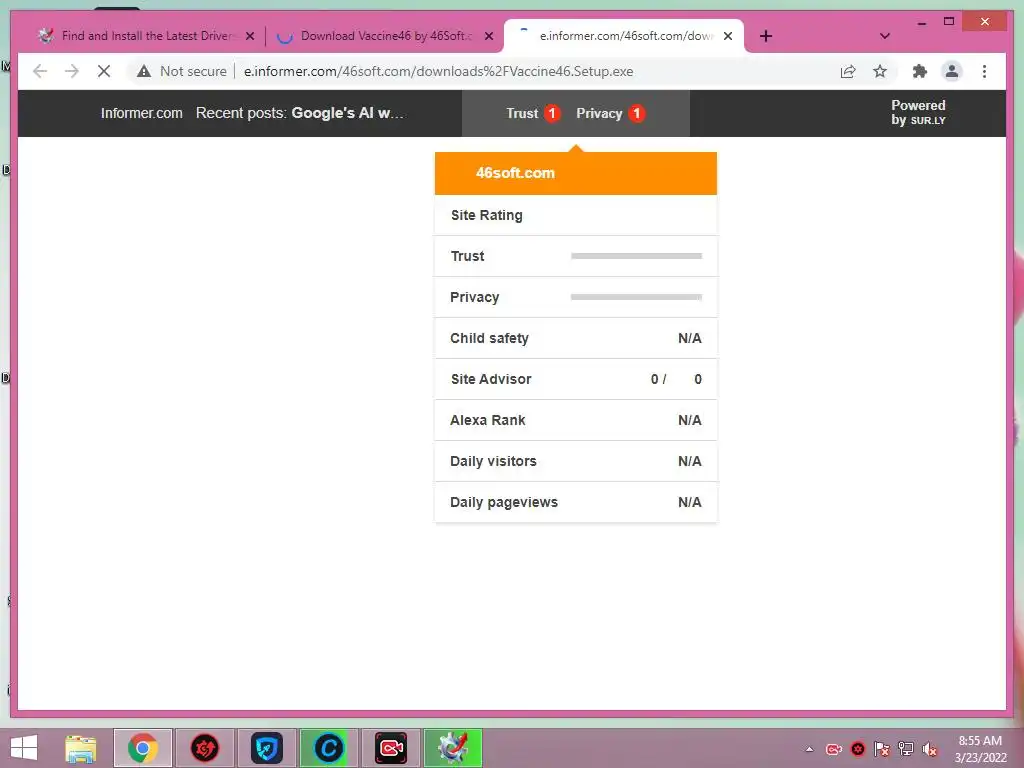
Task: Open the red gear app in taskbar
Action: (x=204, y=748)
